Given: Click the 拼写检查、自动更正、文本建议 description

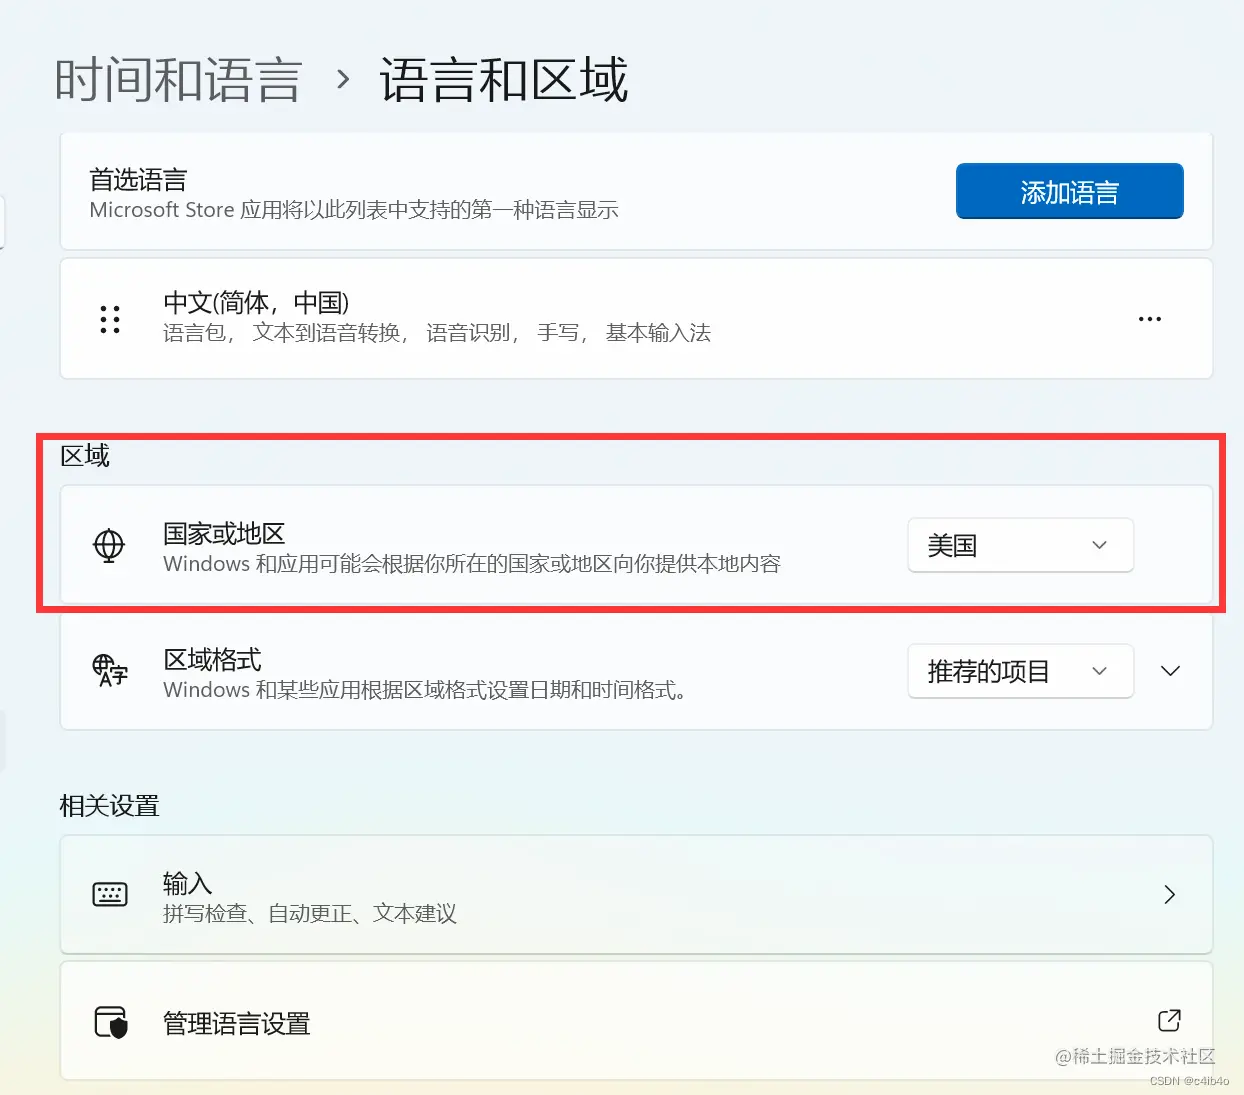Looking at the screenshot, I should point(310,913).
